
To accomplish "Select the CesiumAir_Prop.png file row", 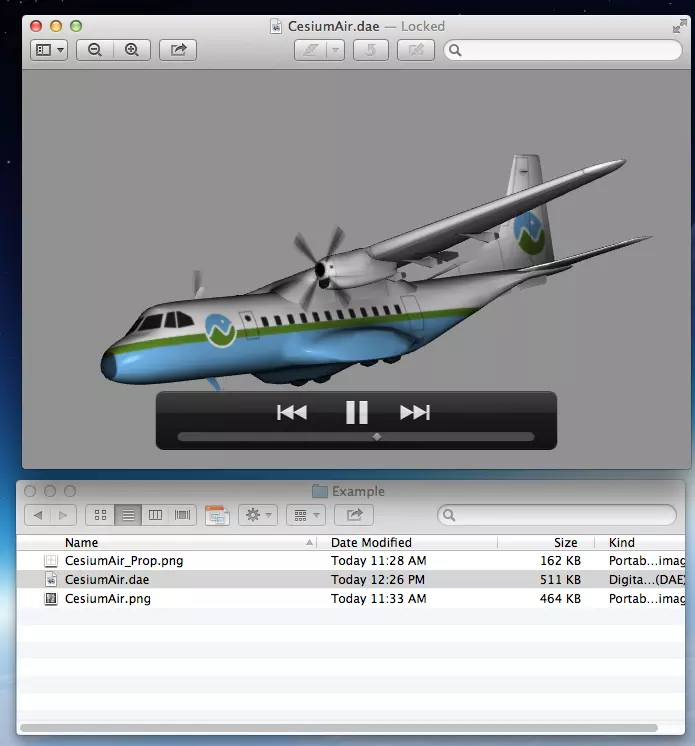I will [x=351, y=560].
